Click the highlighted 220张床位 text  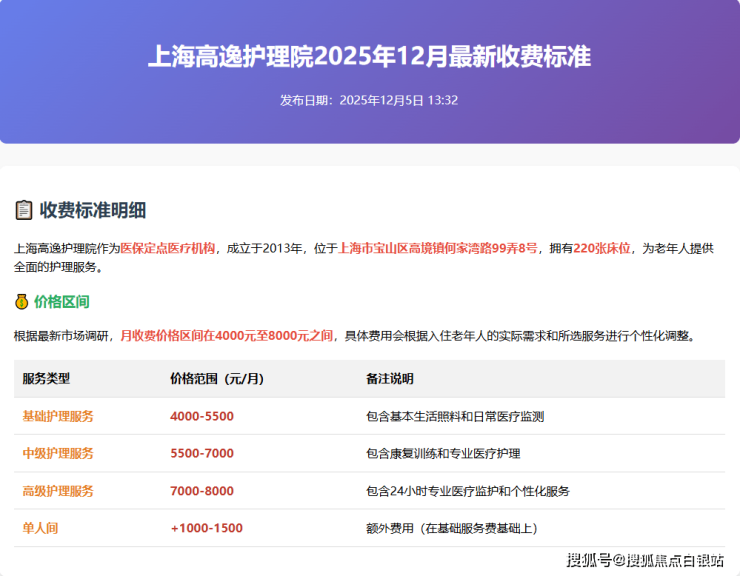coord(602,248)
